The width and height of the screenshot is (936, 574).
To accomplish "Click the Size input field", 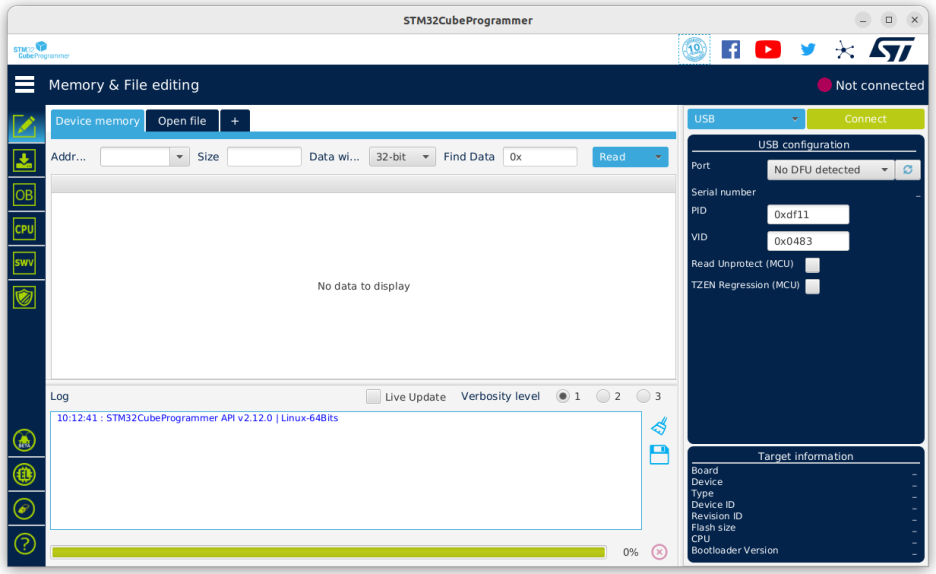I will [264, 157].
